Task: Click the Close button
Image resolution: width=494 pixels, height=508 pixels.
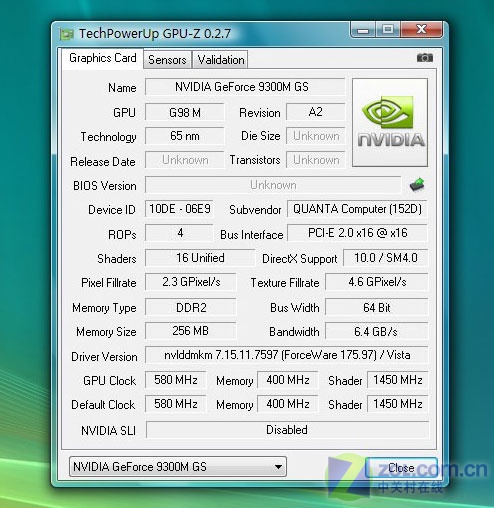Action: (x=401, y=467)
